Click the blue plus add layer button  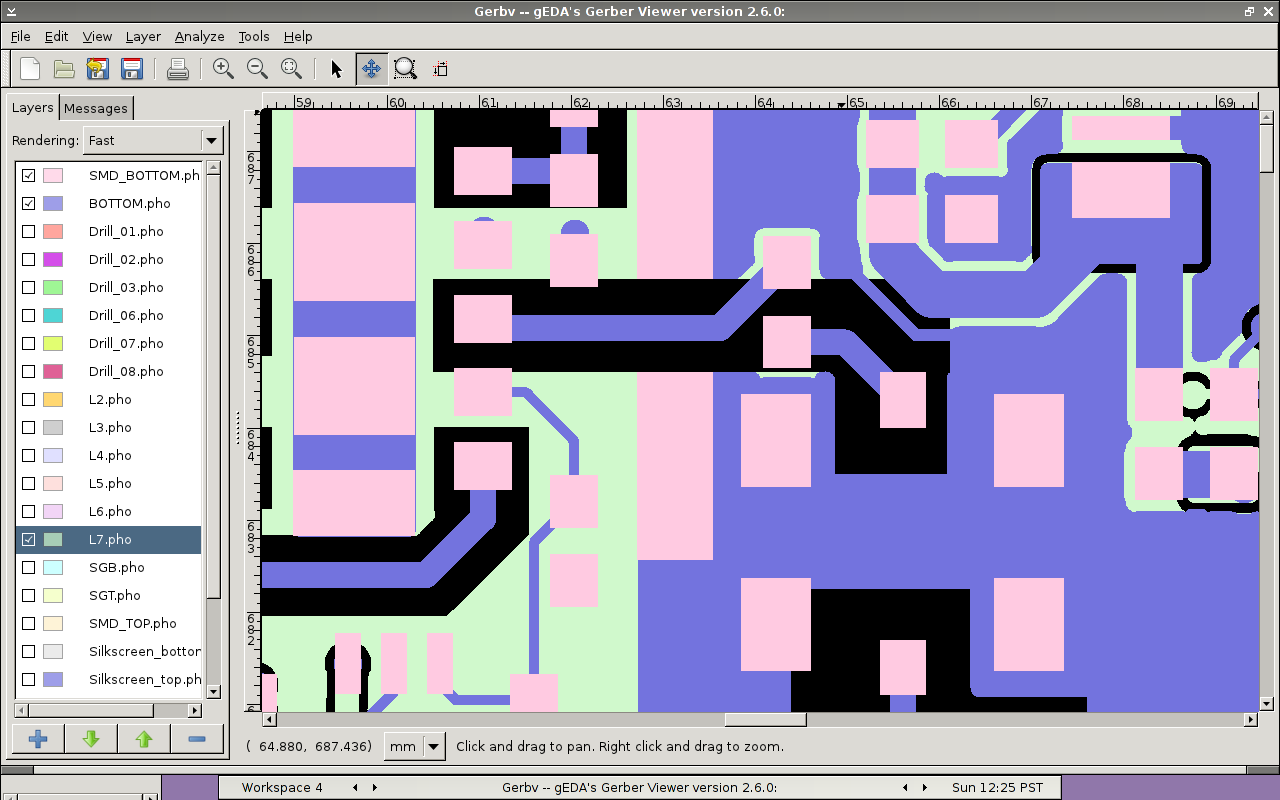[x=38, y=739]
